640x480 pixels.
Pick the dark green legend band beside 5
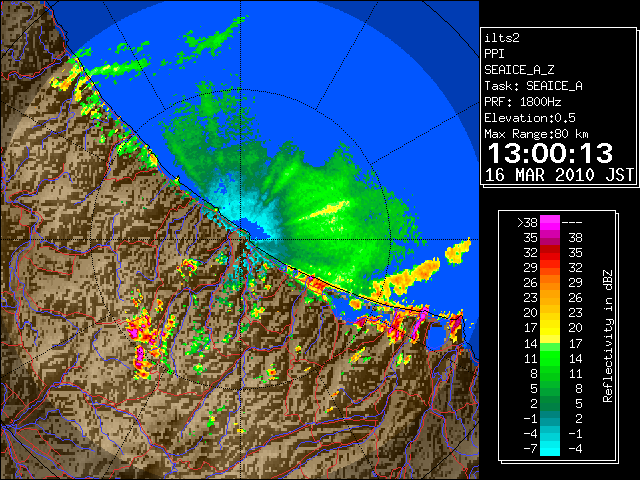[x=550, y=388]
